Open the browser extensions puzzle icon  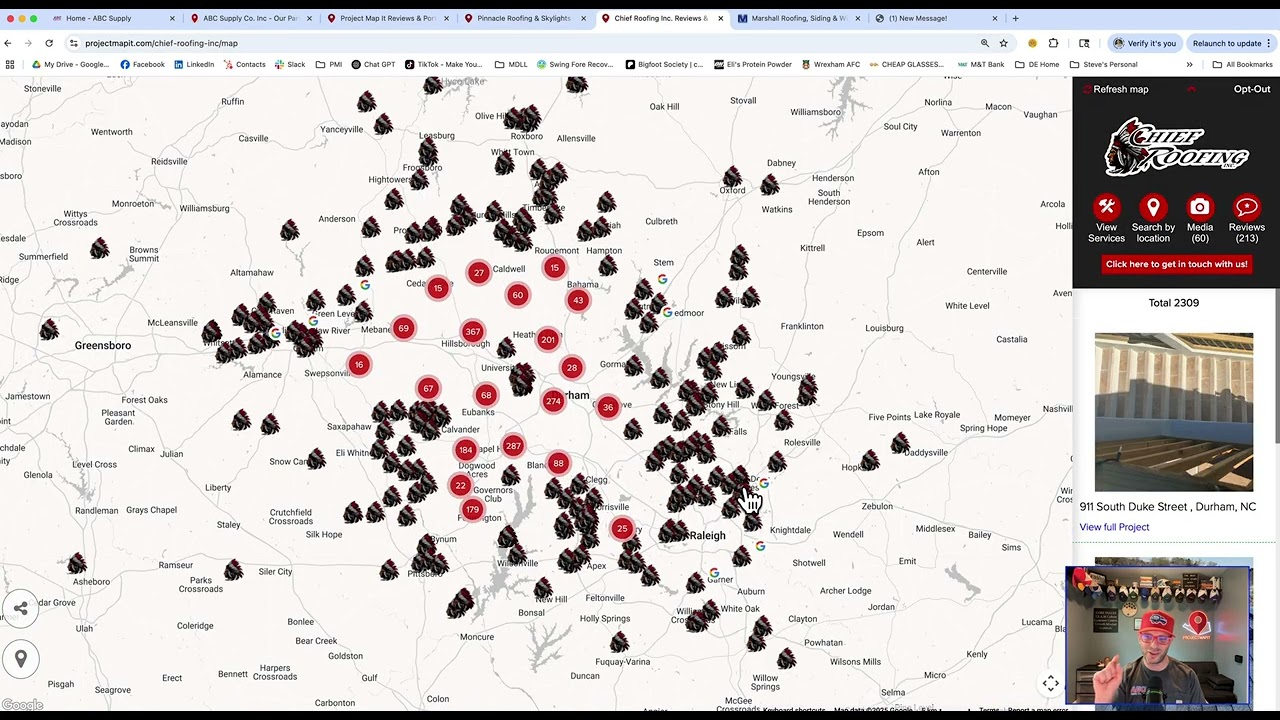click(1053, 43)
